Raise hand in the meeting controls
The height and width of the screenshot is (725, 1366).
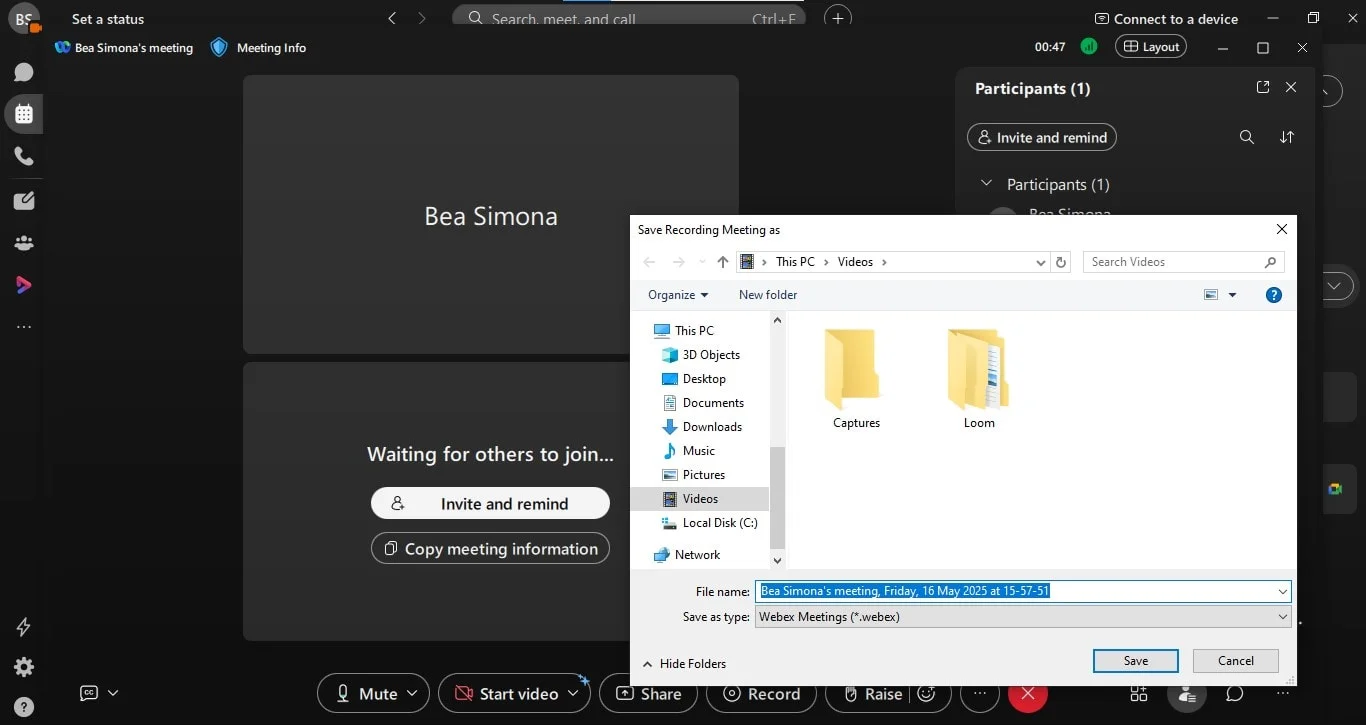coord(872,693)
